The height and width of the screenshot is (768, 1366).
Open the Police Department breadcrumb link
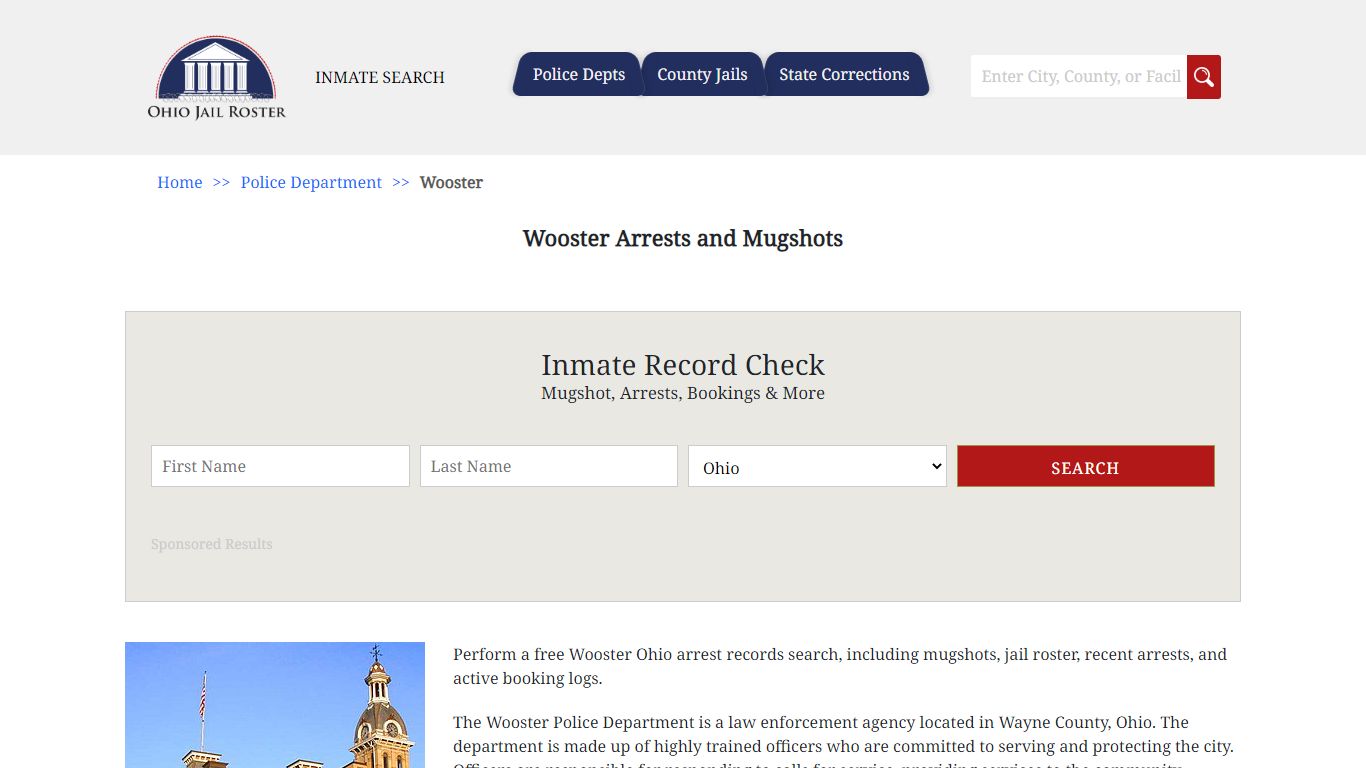[311, 182]
